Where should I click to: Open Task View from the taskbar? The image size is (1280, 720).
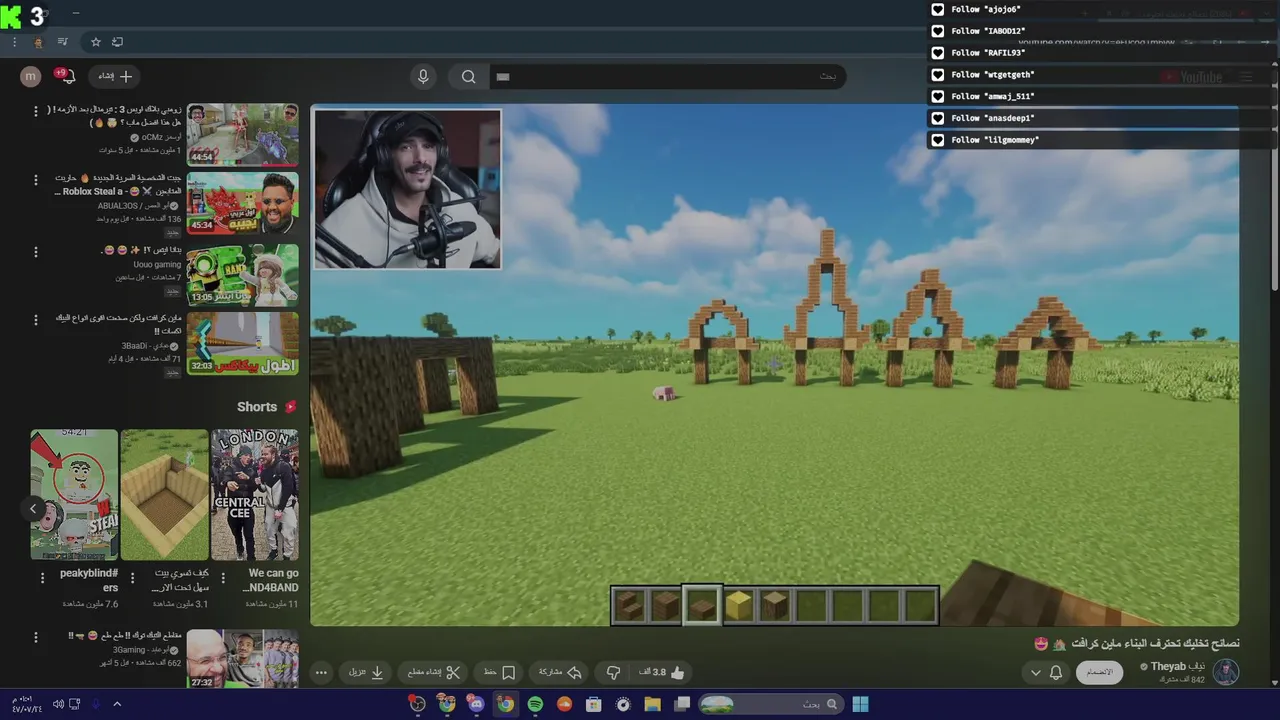682,704
